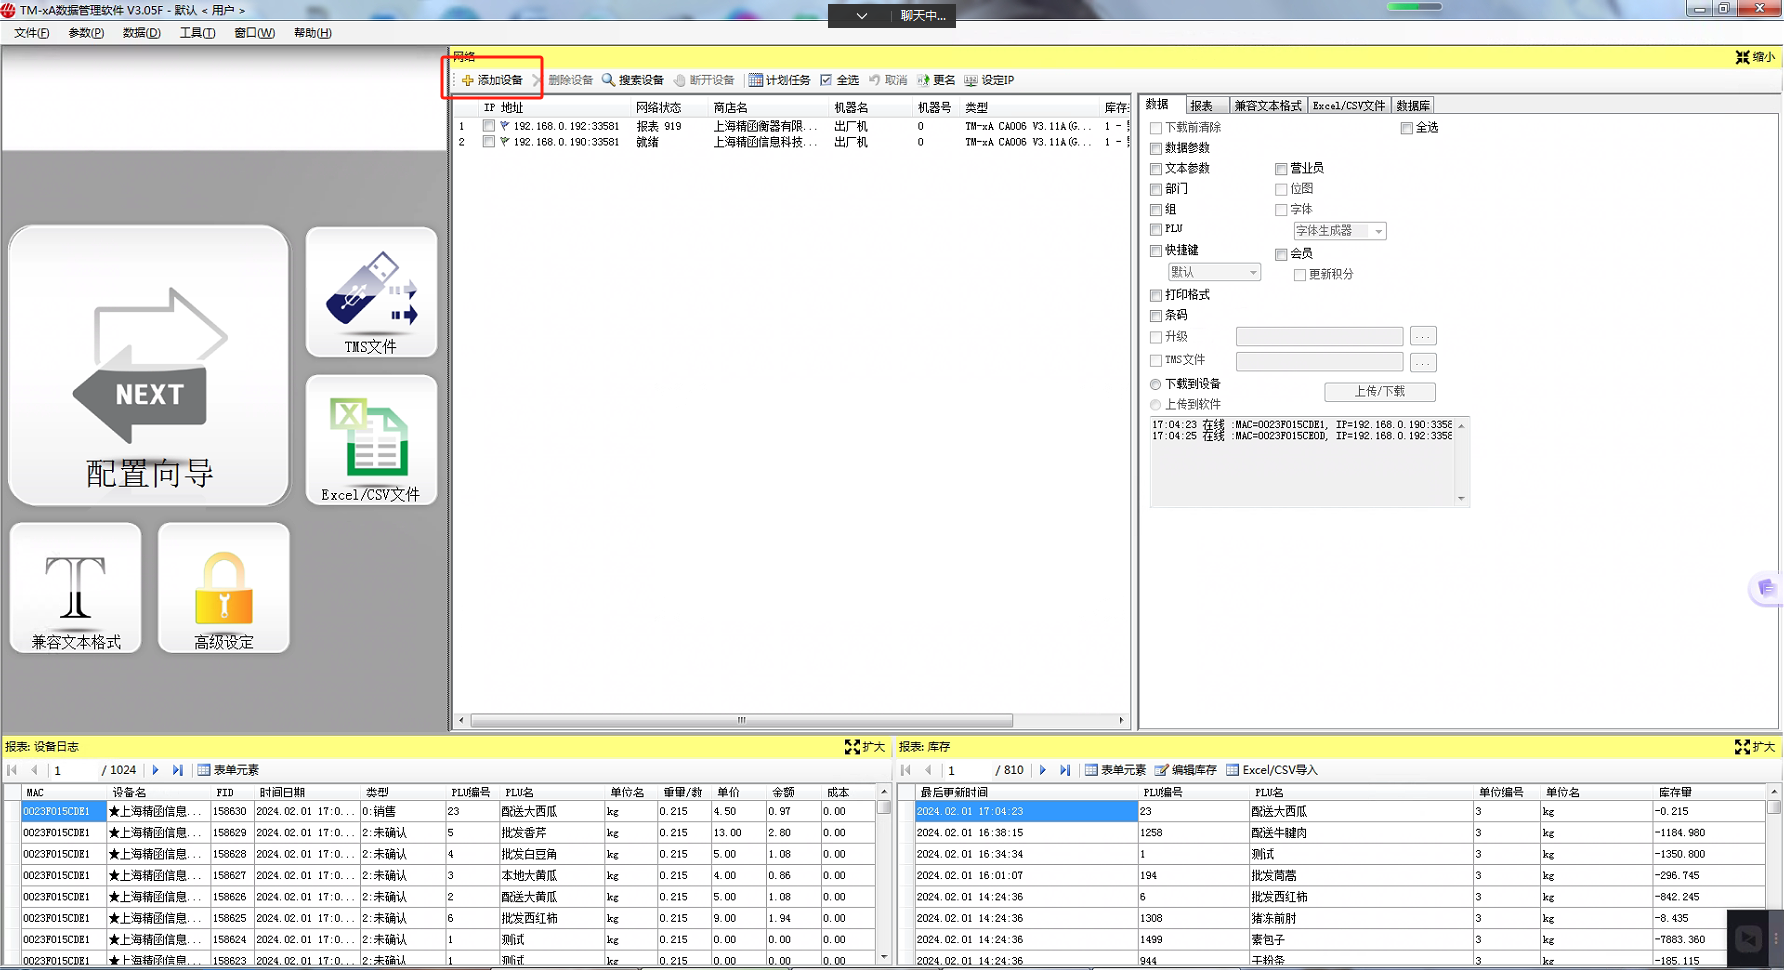
Task: Check the box for device 192.168.0.190:33581
Action: tap(488, 142)
